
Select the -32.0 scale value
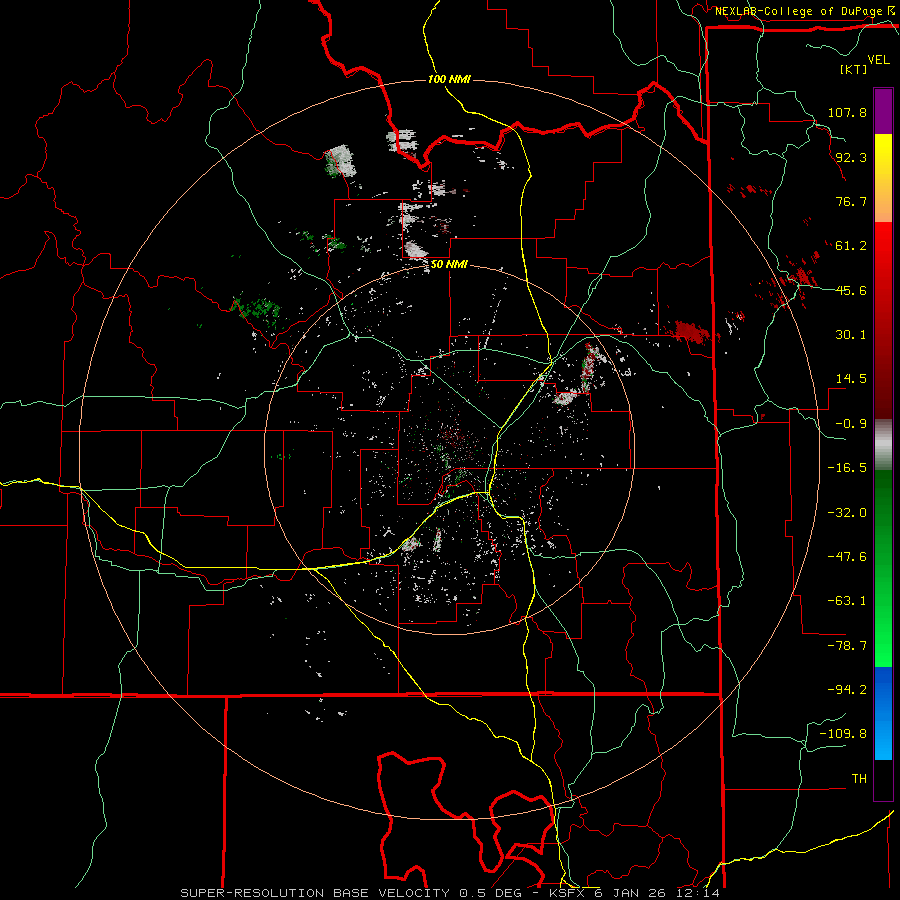(x=847, y=513)
